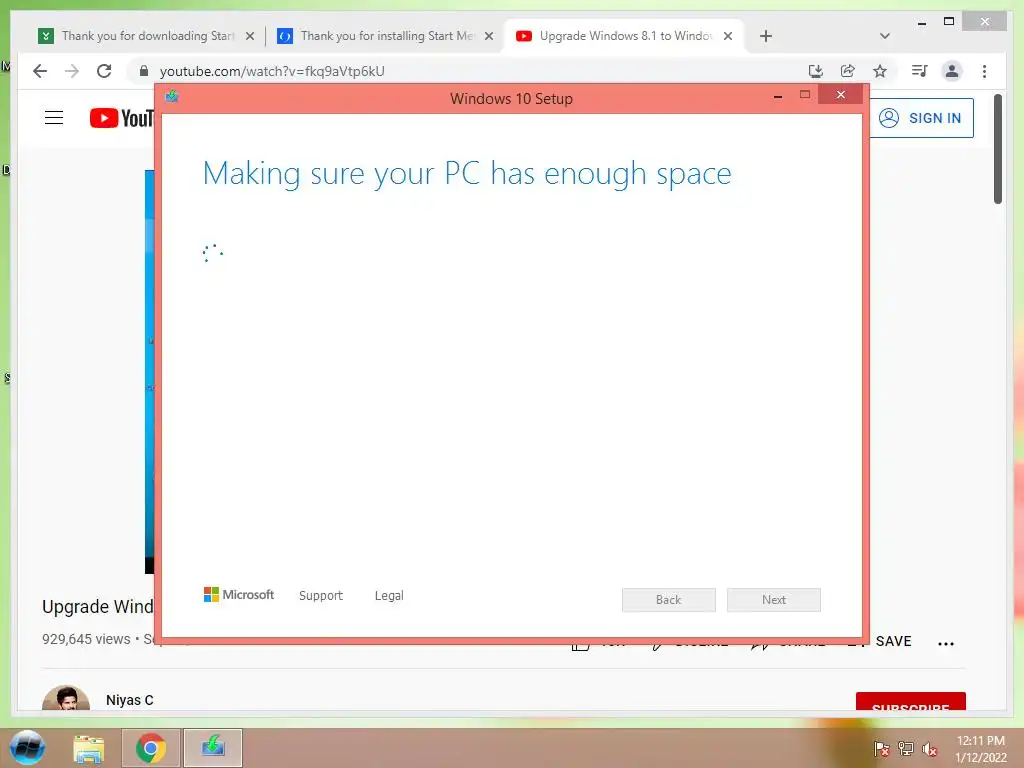
Task: Click the YouTube page scrollbar
Action: pos(998,150)
